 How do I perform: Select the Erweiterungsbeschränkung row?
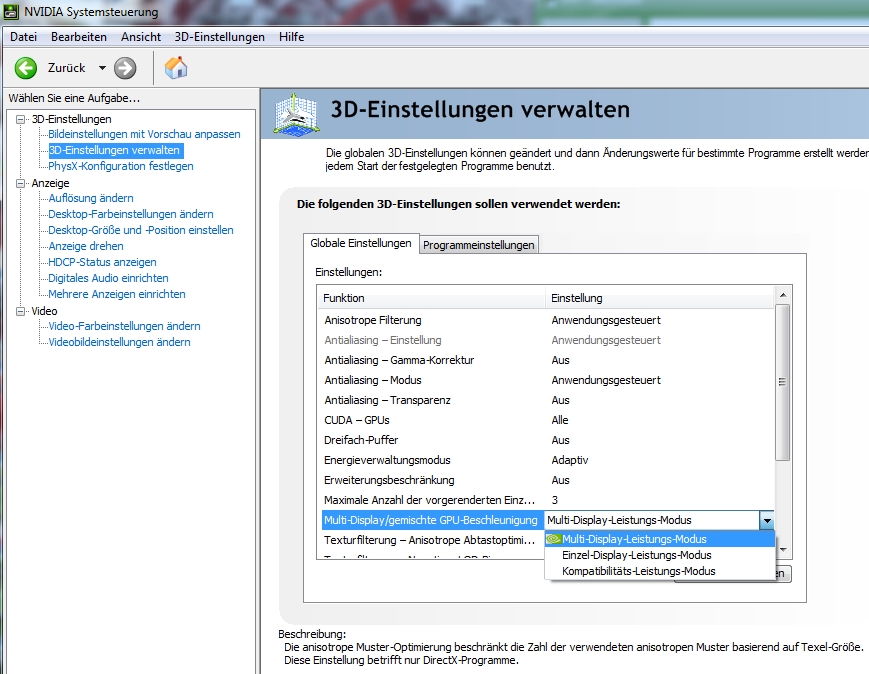click(x=546, y=480)
